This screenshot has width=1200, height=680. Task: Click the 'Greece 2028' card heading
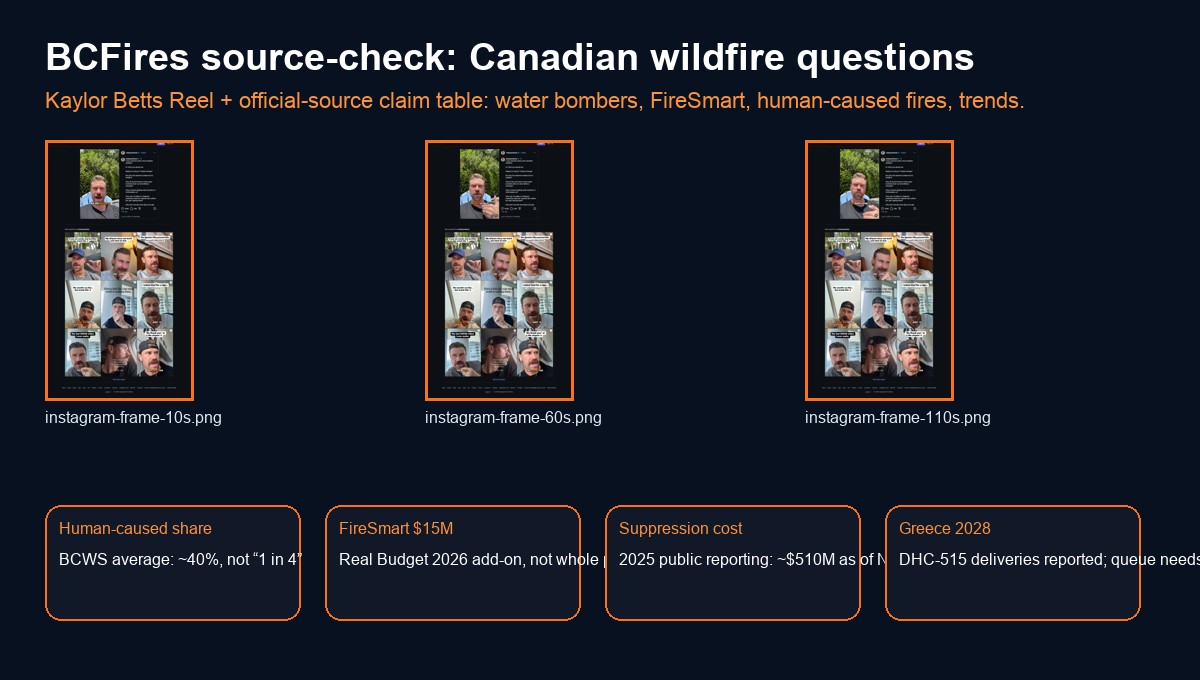pyautogui.click(x=945, y=529)
